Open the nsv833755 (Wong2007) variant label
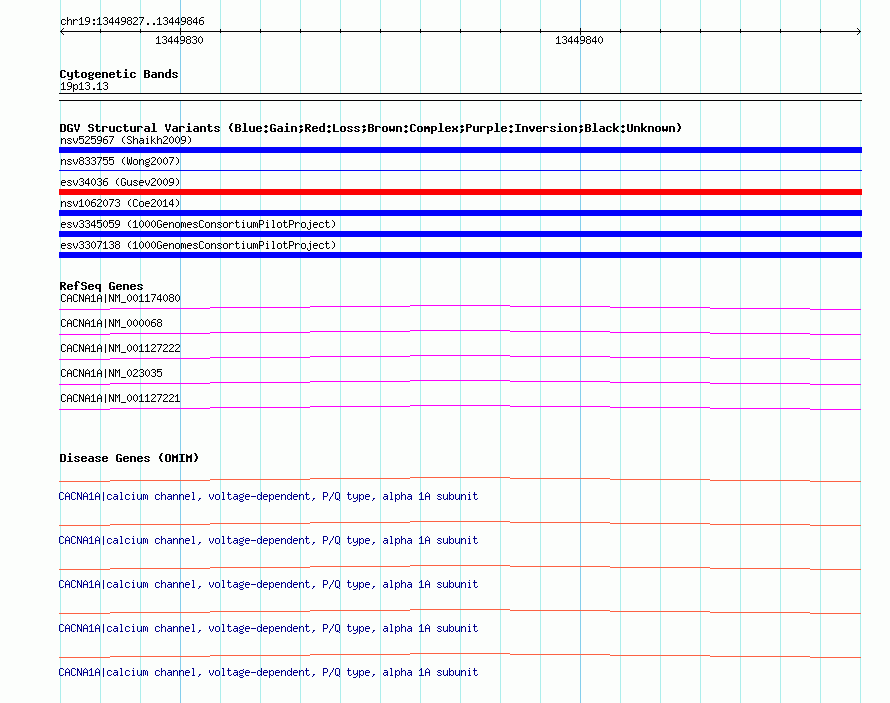This screenshot has width=890, height=703. point(120,161)
